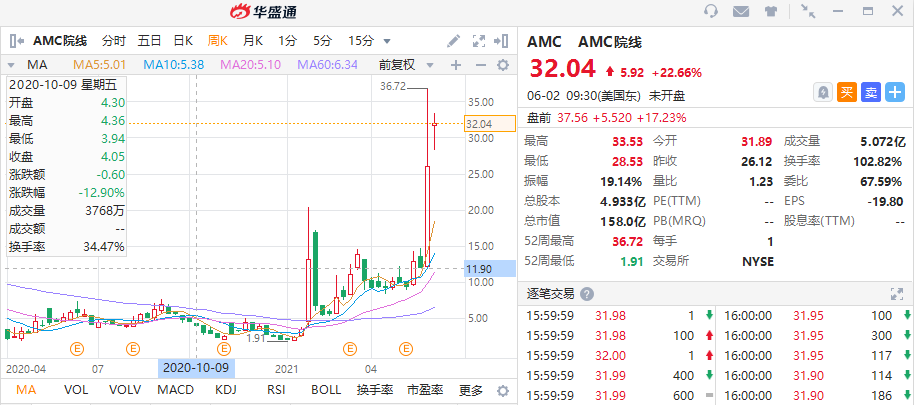Open the mail messages icon

pos(741,11)
